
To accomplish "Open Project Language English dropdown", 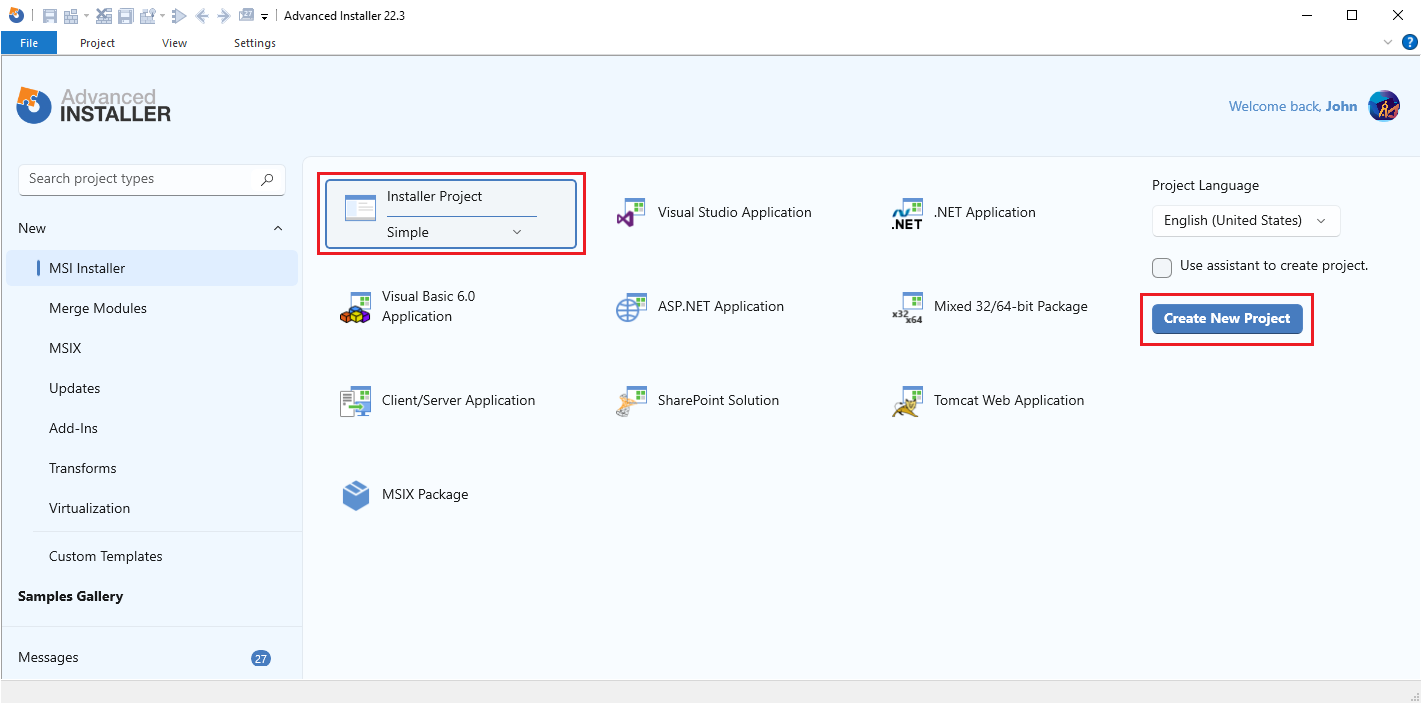I will [1246, 220].
